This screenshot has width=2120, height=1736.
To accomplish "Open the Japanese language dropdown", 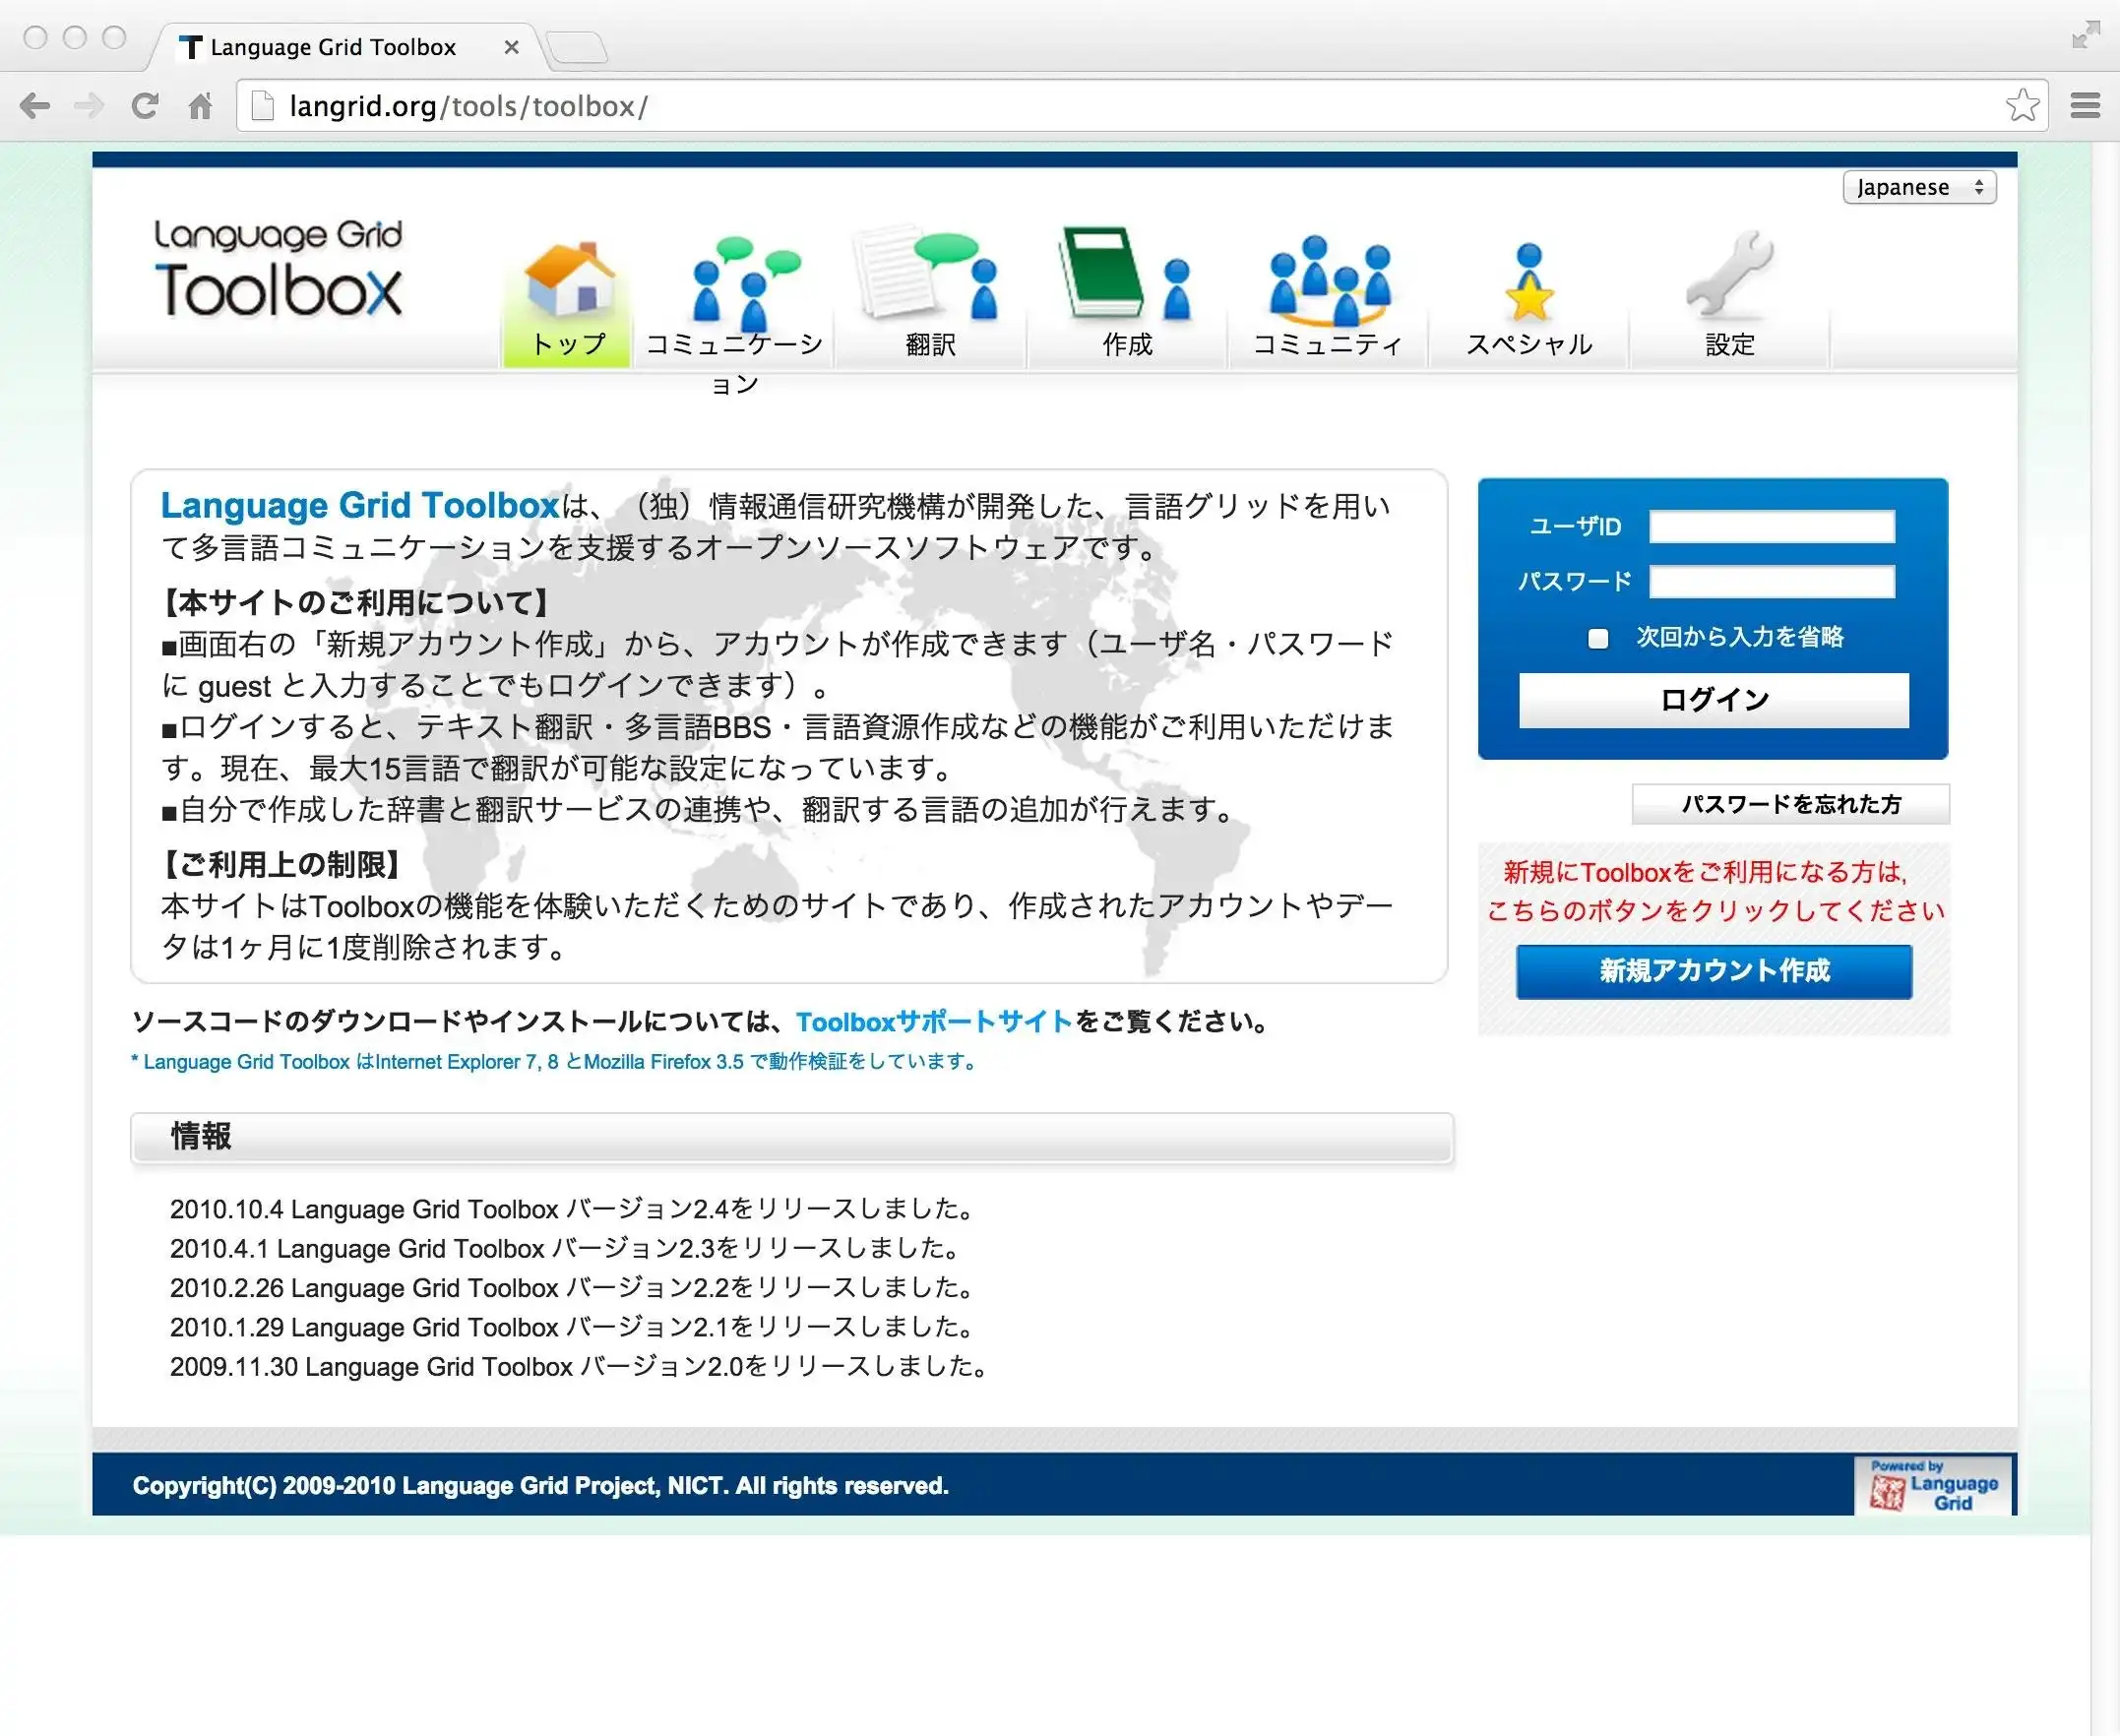I will [1918, 188].
